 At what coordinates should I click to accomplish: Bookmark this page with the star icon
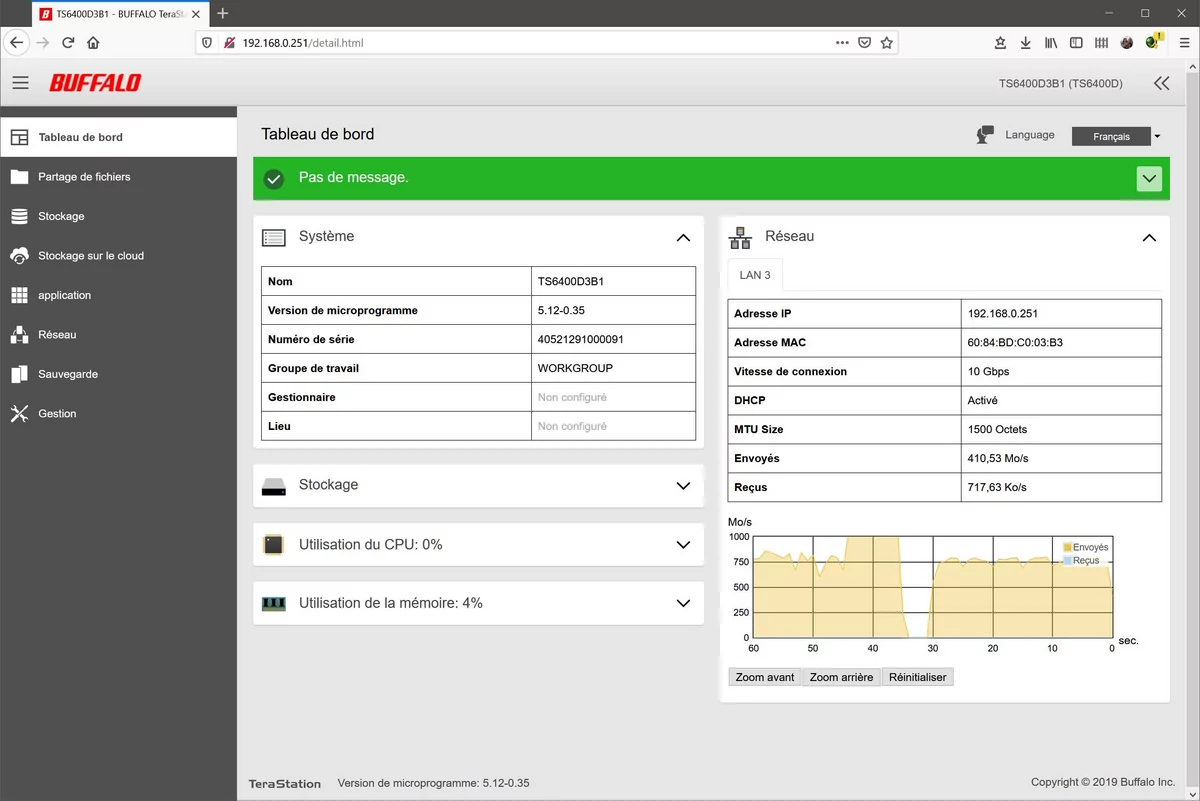(x=886, y=43)
